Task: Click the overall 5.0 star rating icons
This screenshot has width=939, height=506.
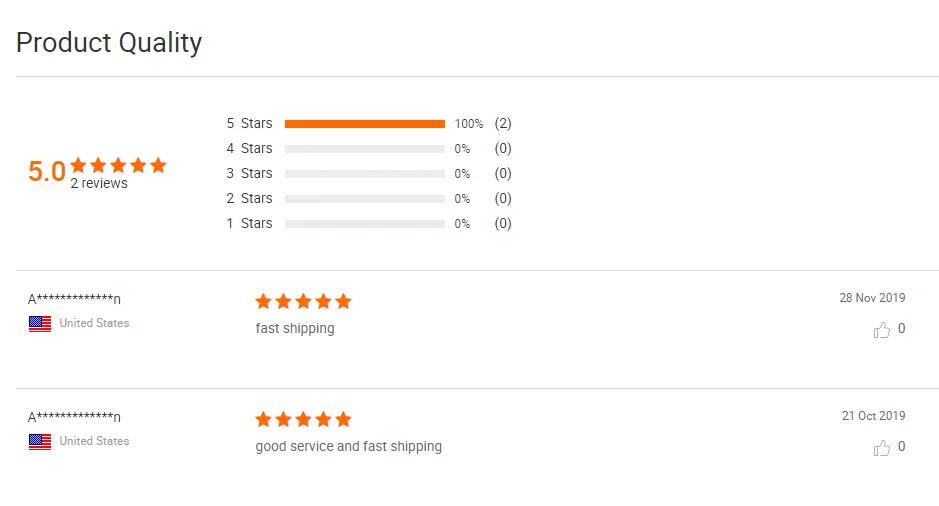Action: (118, 166)
